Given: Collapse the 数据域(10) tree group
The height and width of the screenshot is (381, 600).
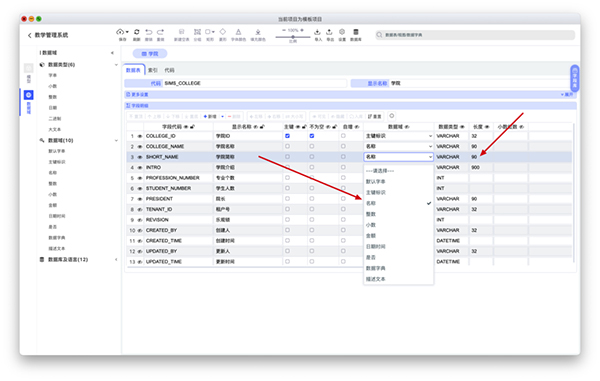Looking at the screenshot, I should [116, 140].
